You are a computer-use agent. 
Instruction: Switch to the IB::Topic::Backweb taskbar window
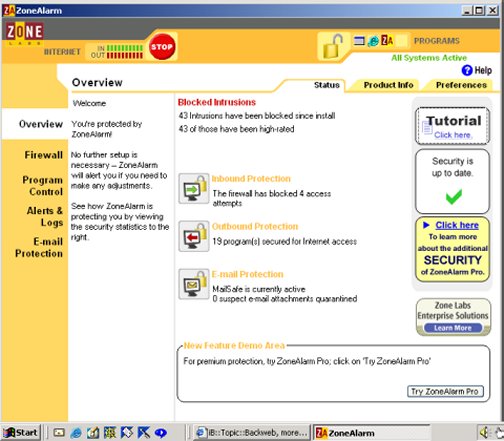251,433
